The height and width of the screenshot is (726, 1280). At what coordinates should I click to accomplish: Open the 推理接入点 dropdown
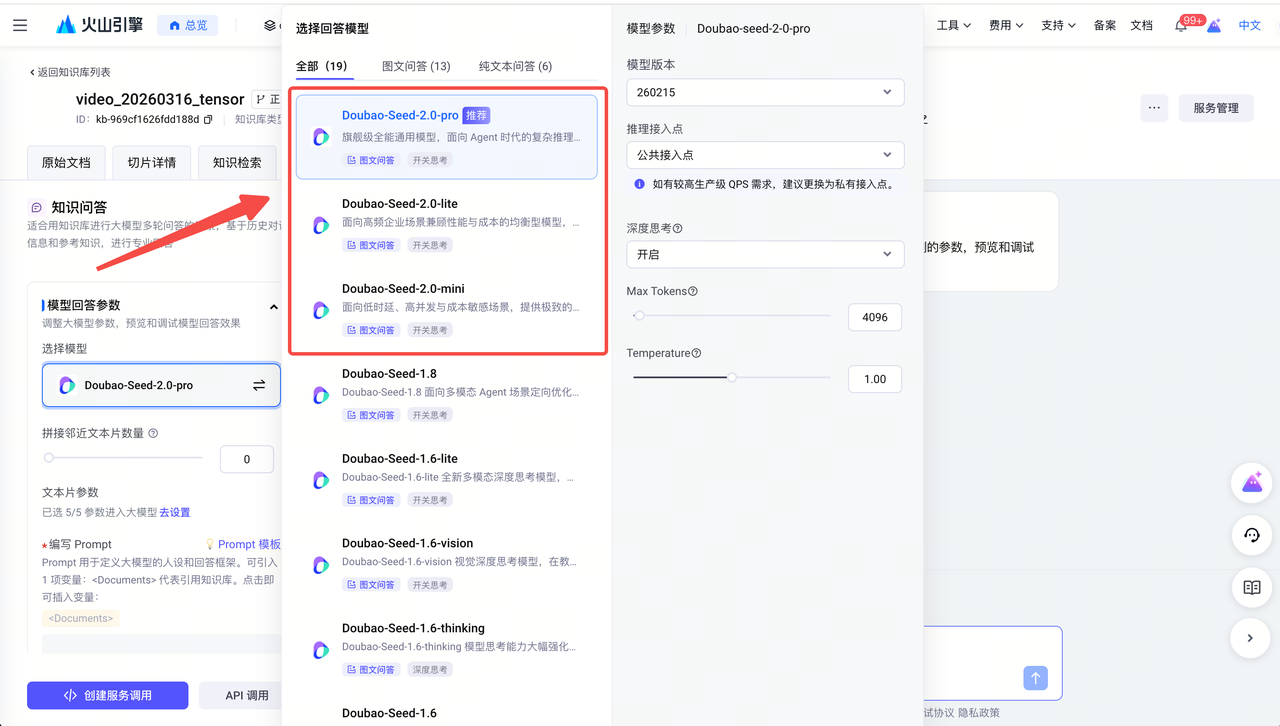pos(765,155)
